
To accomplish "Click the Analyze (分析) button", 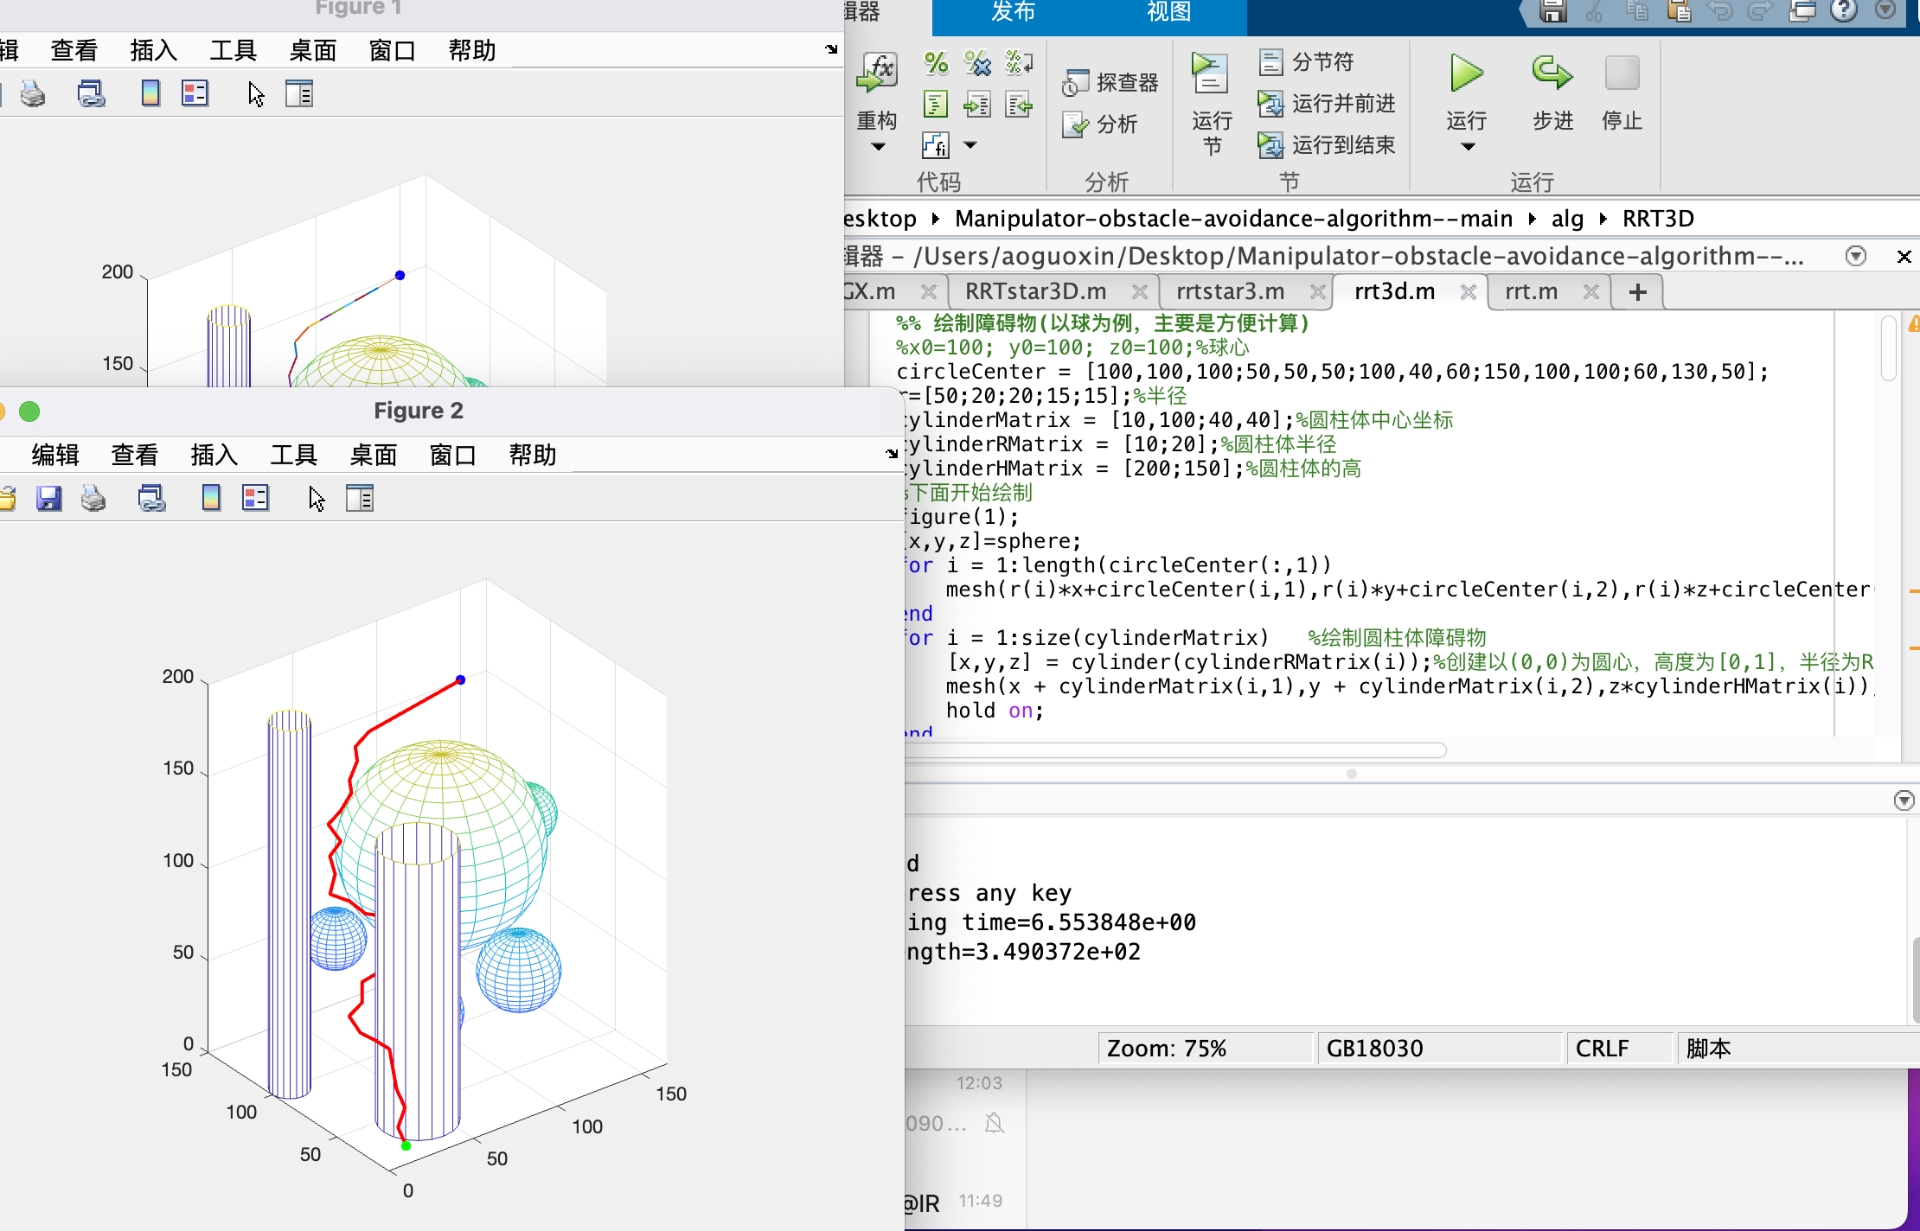I will click(1100, 124).
